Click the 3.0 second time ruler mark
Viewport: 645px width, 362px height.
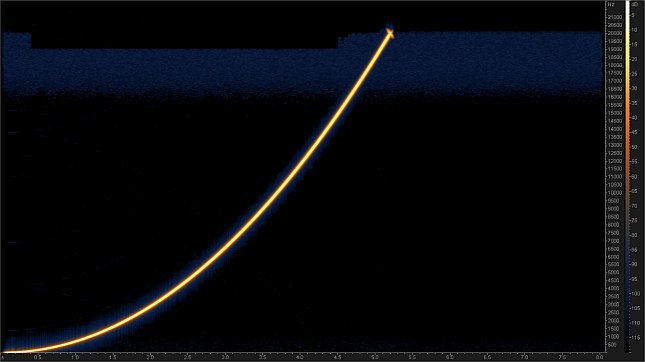tap(225, 357)
